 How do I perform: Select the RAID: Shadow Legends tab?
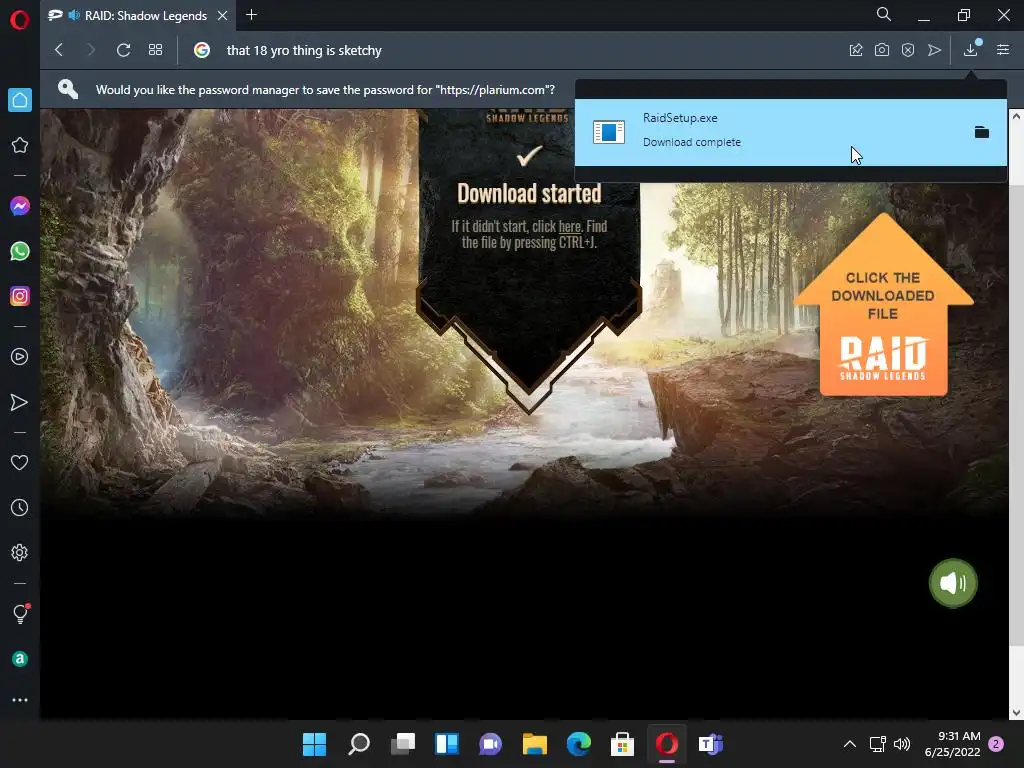click(x=138, y=16)
